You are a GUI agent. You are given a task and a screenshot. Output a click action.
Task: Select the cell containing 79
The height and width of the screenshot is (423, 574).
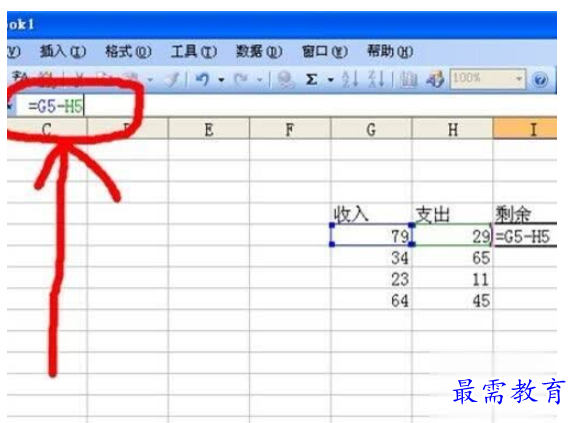[371, 235]
